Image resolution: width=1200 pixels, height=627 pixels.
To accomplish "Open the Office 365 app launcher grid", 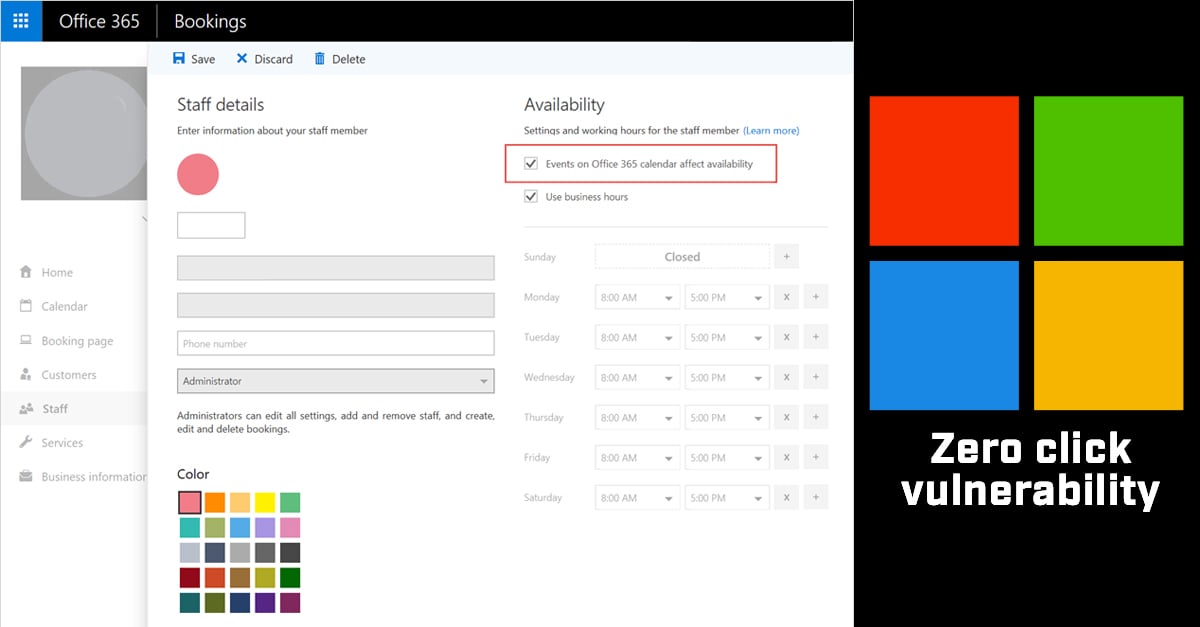I will click(x=21, y=20).
